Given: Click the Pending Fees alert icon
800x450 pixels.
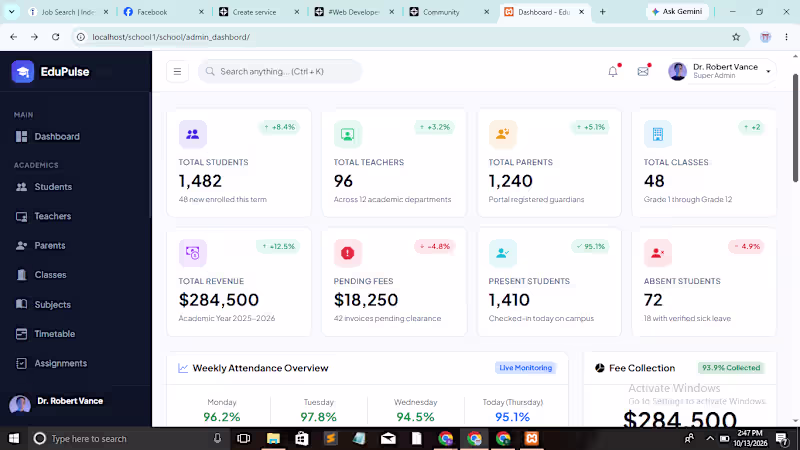Looking at the screenshot, I should [x=347, y=253].
